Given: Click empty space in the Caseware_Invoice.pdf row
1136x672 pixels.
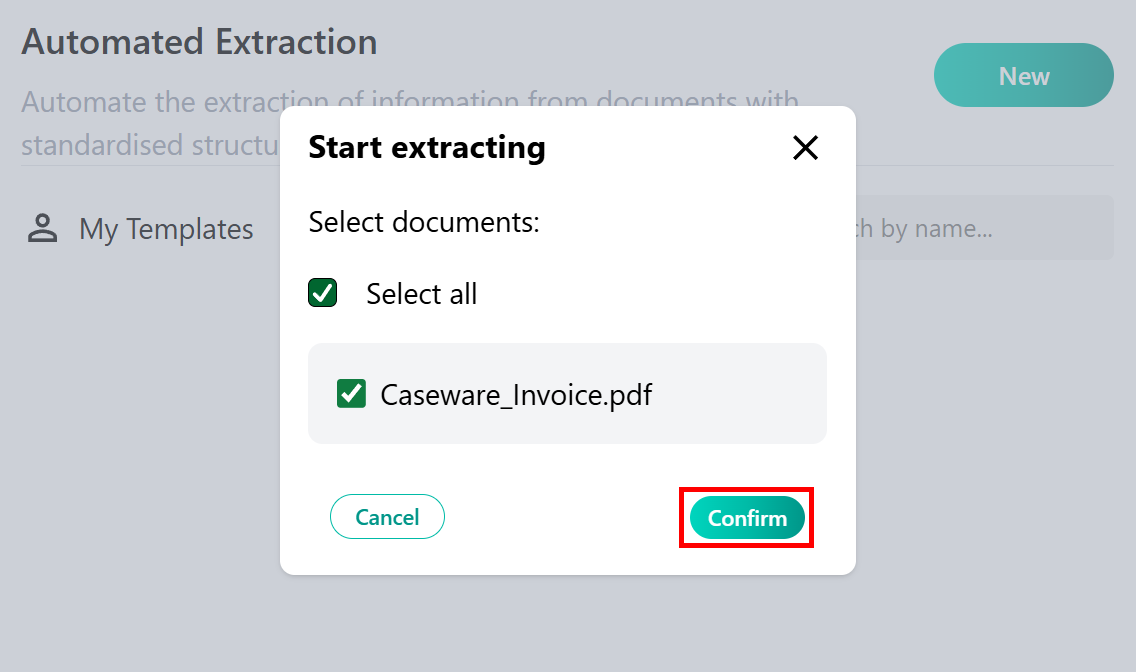Looking at the screenshot, I should tap(740, 394).
